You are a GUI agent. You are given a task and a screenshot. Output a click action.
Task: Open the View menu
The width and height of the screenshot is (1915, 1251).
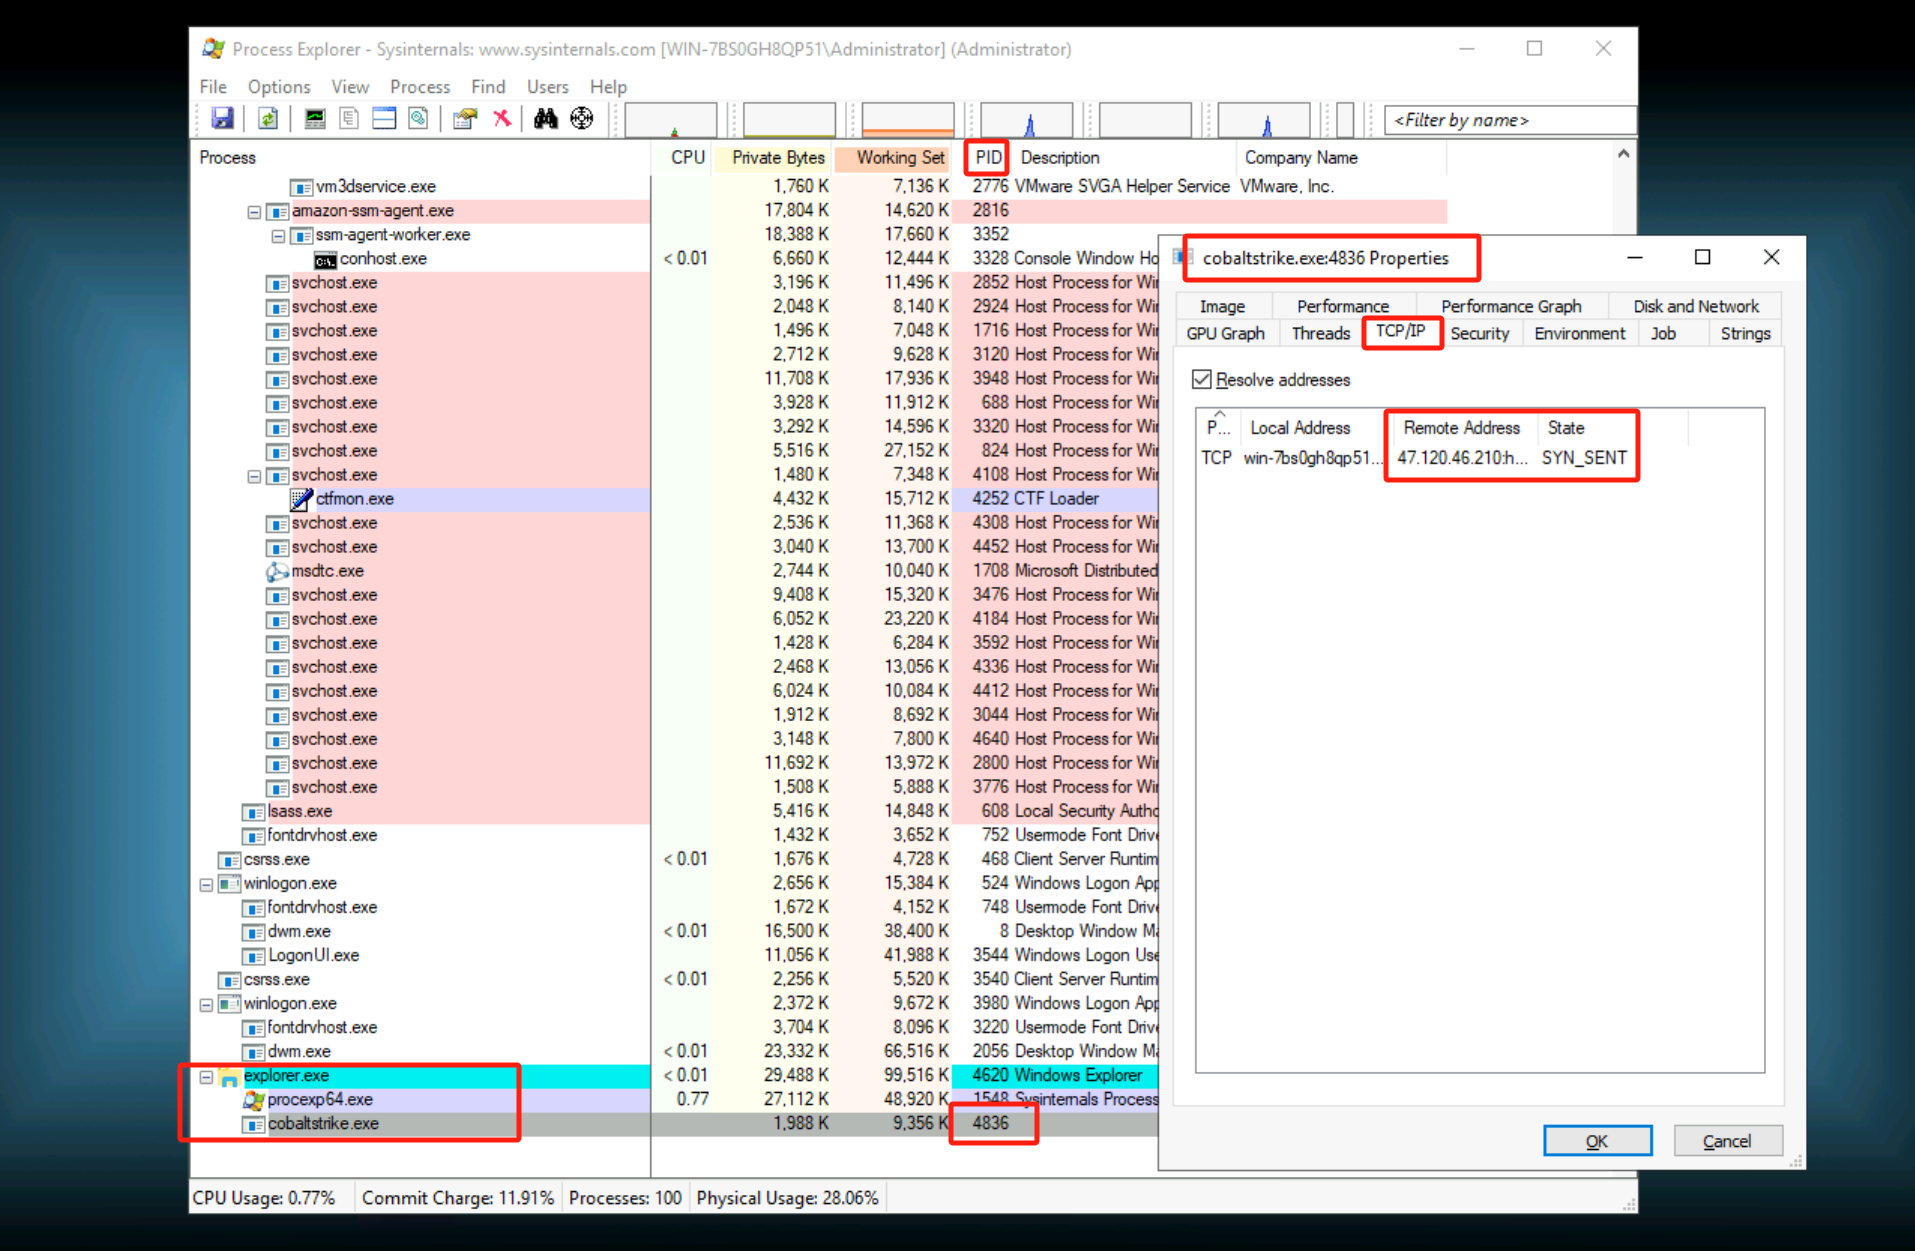tap(350, 87)
